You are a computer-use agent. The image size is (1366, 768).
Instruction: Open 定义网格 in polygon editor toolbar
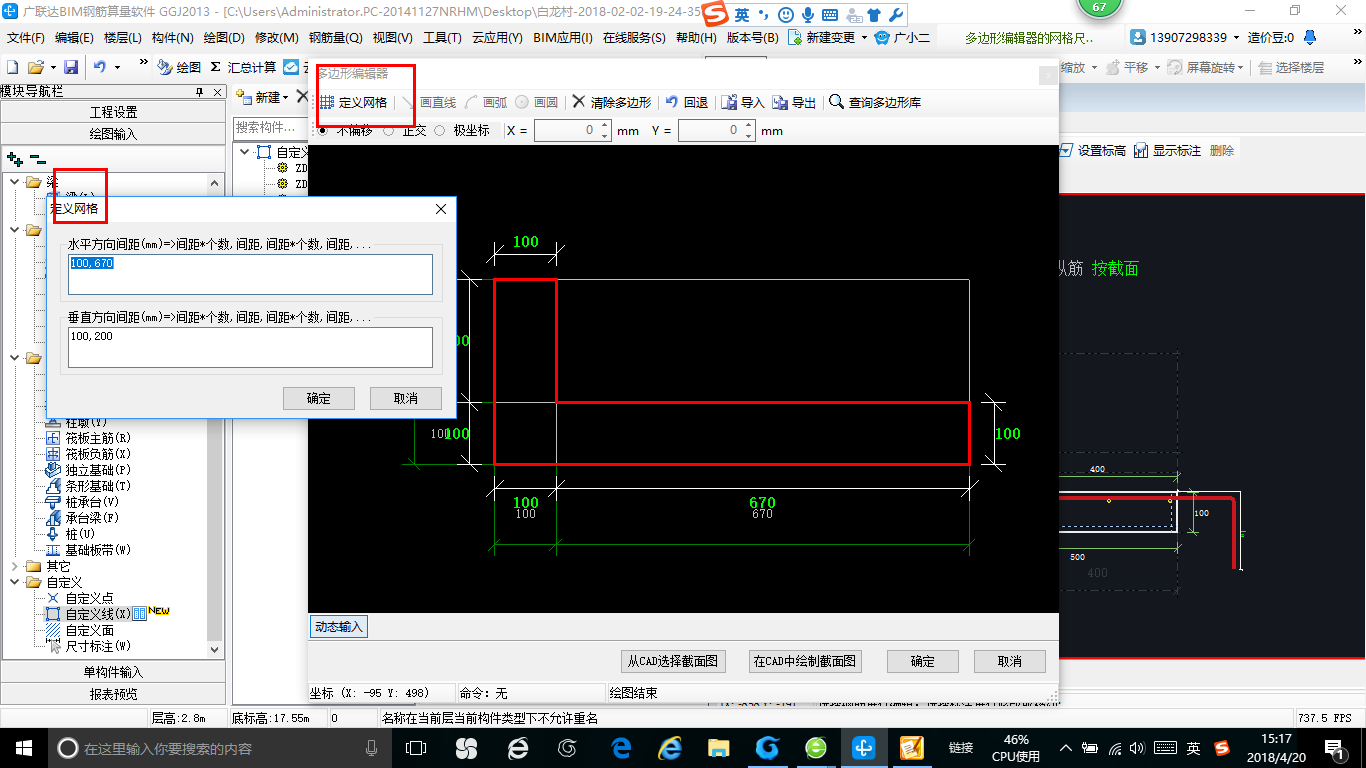[353, 102]
